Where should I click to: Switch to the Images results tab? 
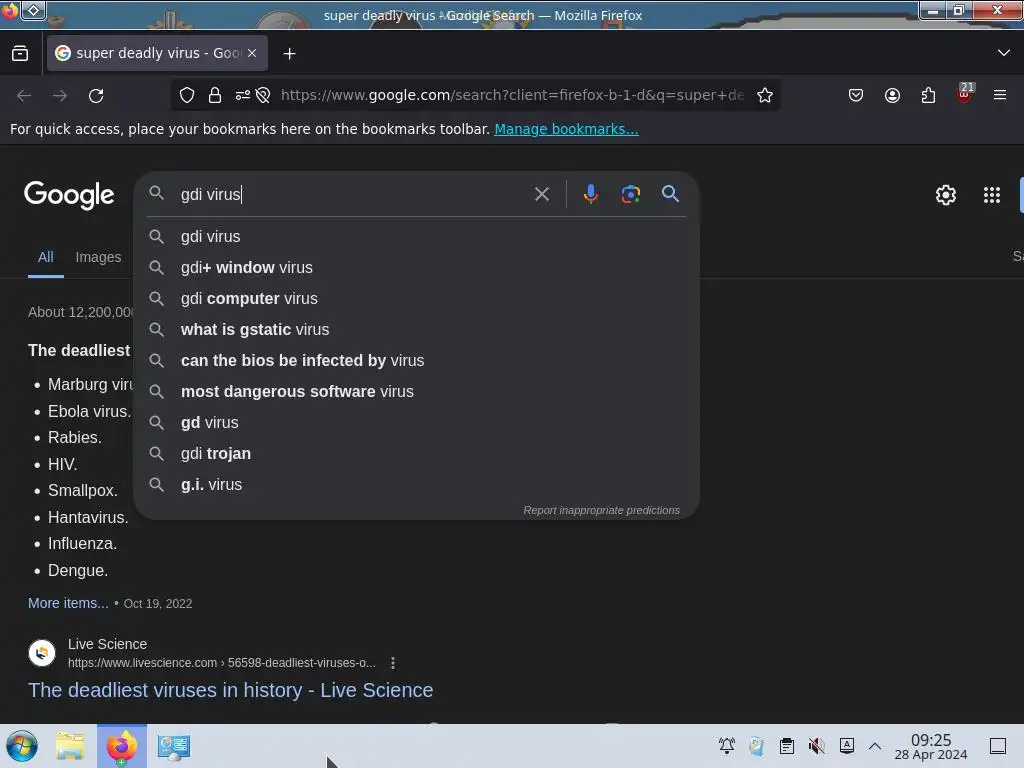tap(98, 257)
